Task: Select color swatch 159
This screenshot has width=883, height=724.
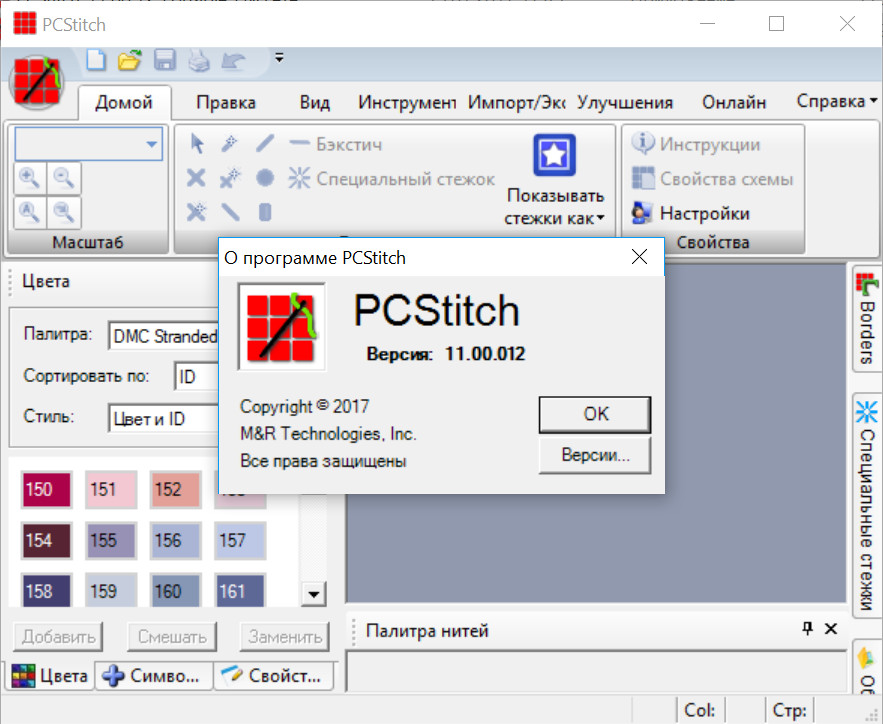Action: (111, 591)
